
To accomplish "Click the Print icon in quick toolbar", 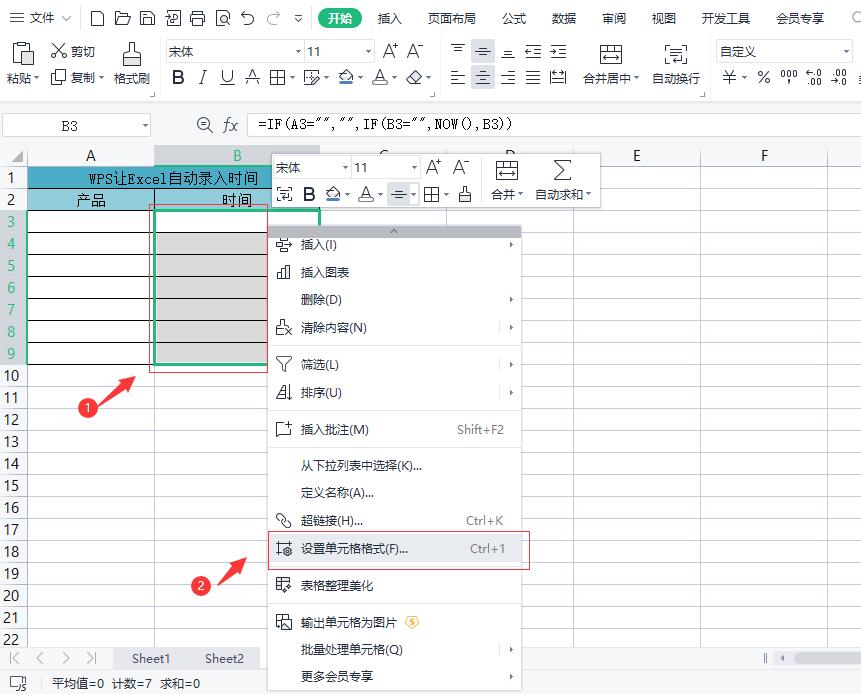I will click(x=197, y=19).
